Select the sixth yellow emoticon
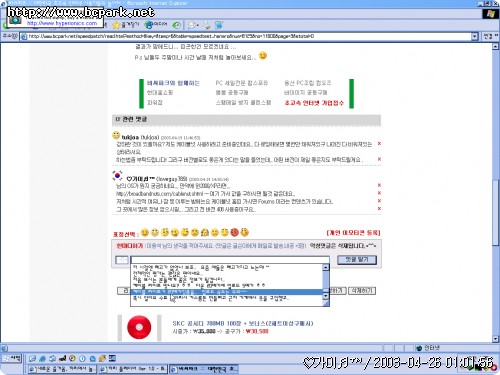This screenshot has height=375, width=500. pos(195,232)
